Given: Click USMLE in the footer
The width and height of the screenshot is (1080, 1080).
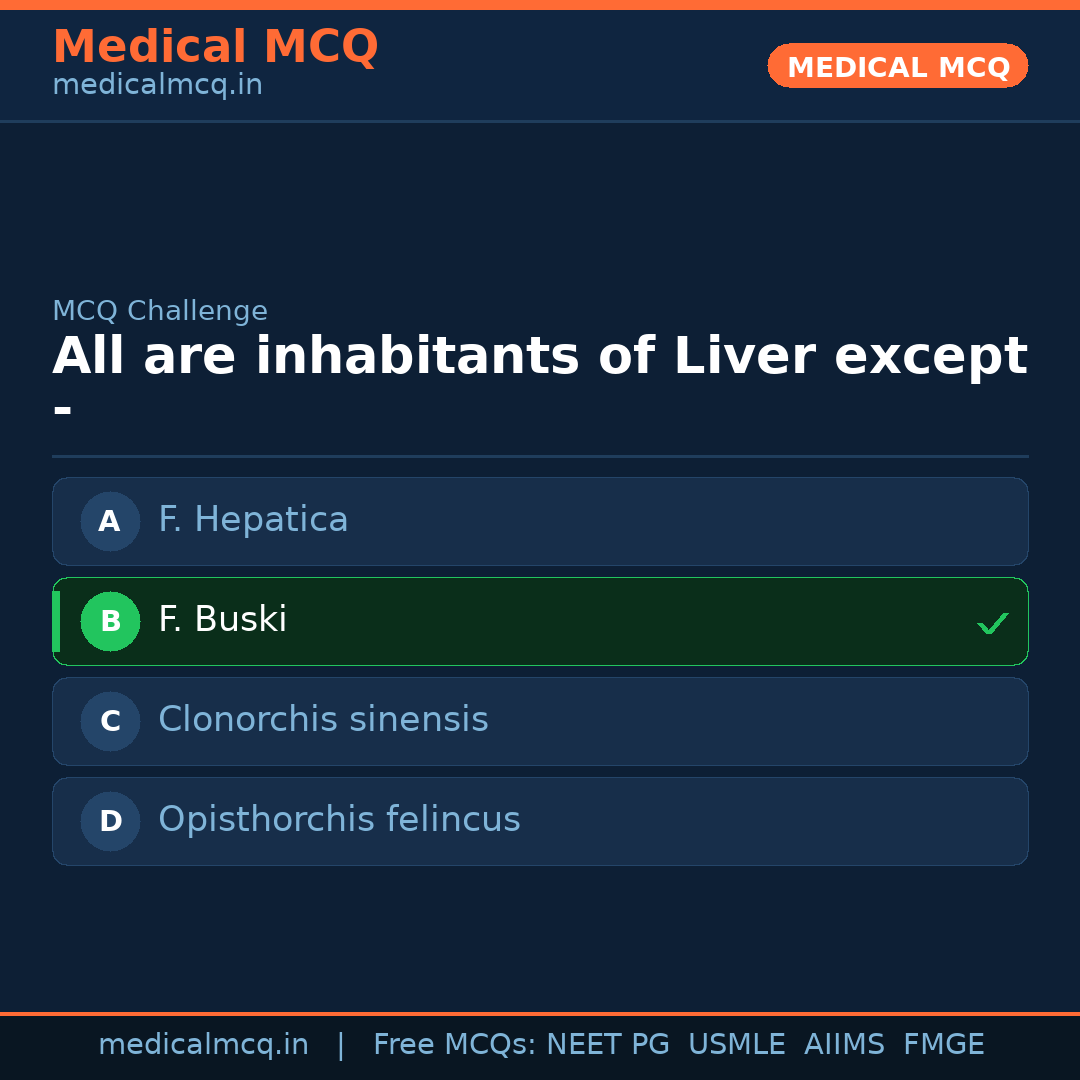Looking at the screenshot, I should tap(736, 1045).
